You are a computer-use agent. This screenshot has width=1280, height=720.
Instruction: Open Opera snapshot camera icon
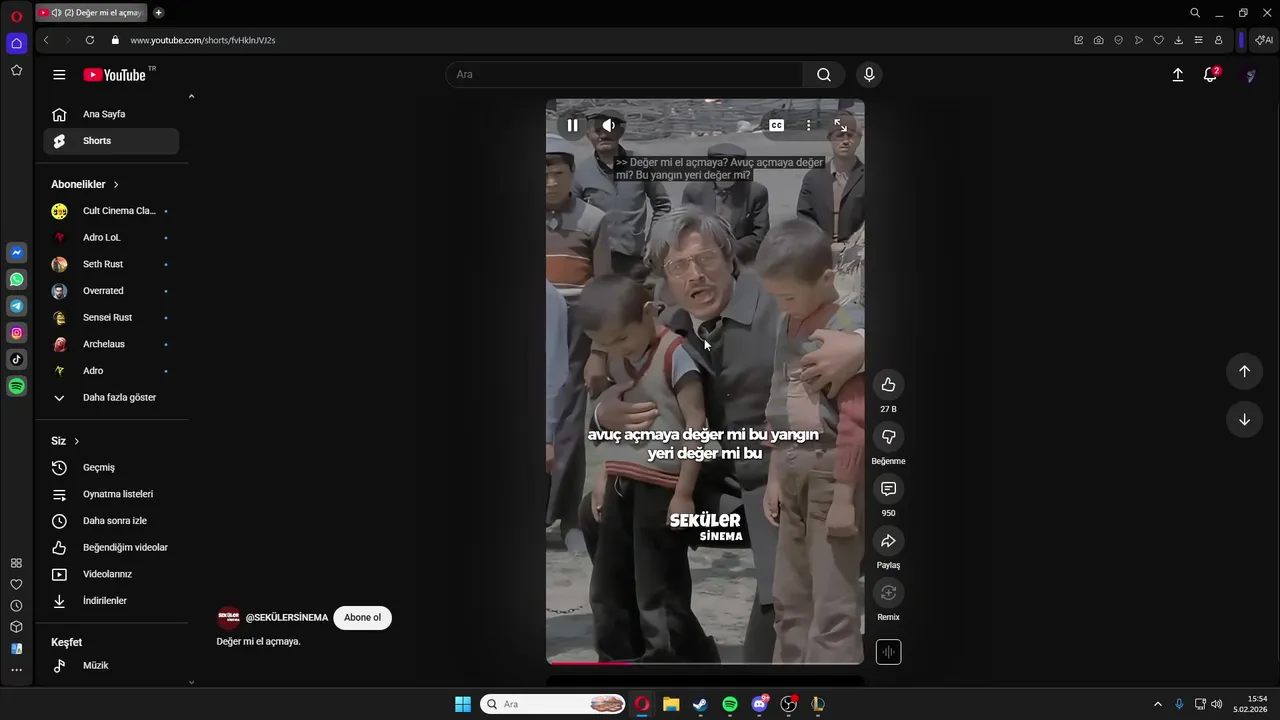pyautogui.click(x=1098, y=40)
